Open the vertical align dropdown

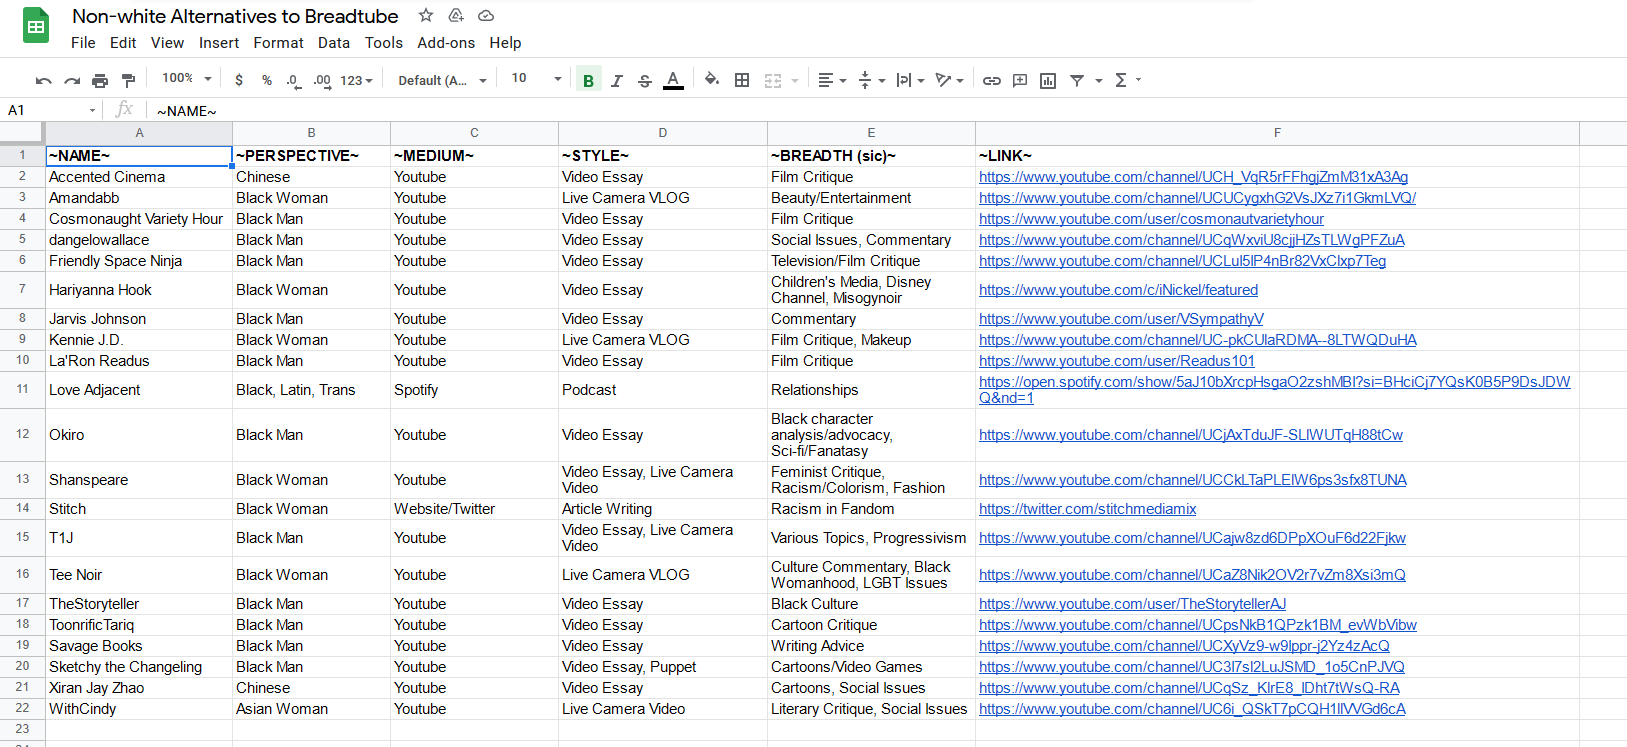point(872,80)
